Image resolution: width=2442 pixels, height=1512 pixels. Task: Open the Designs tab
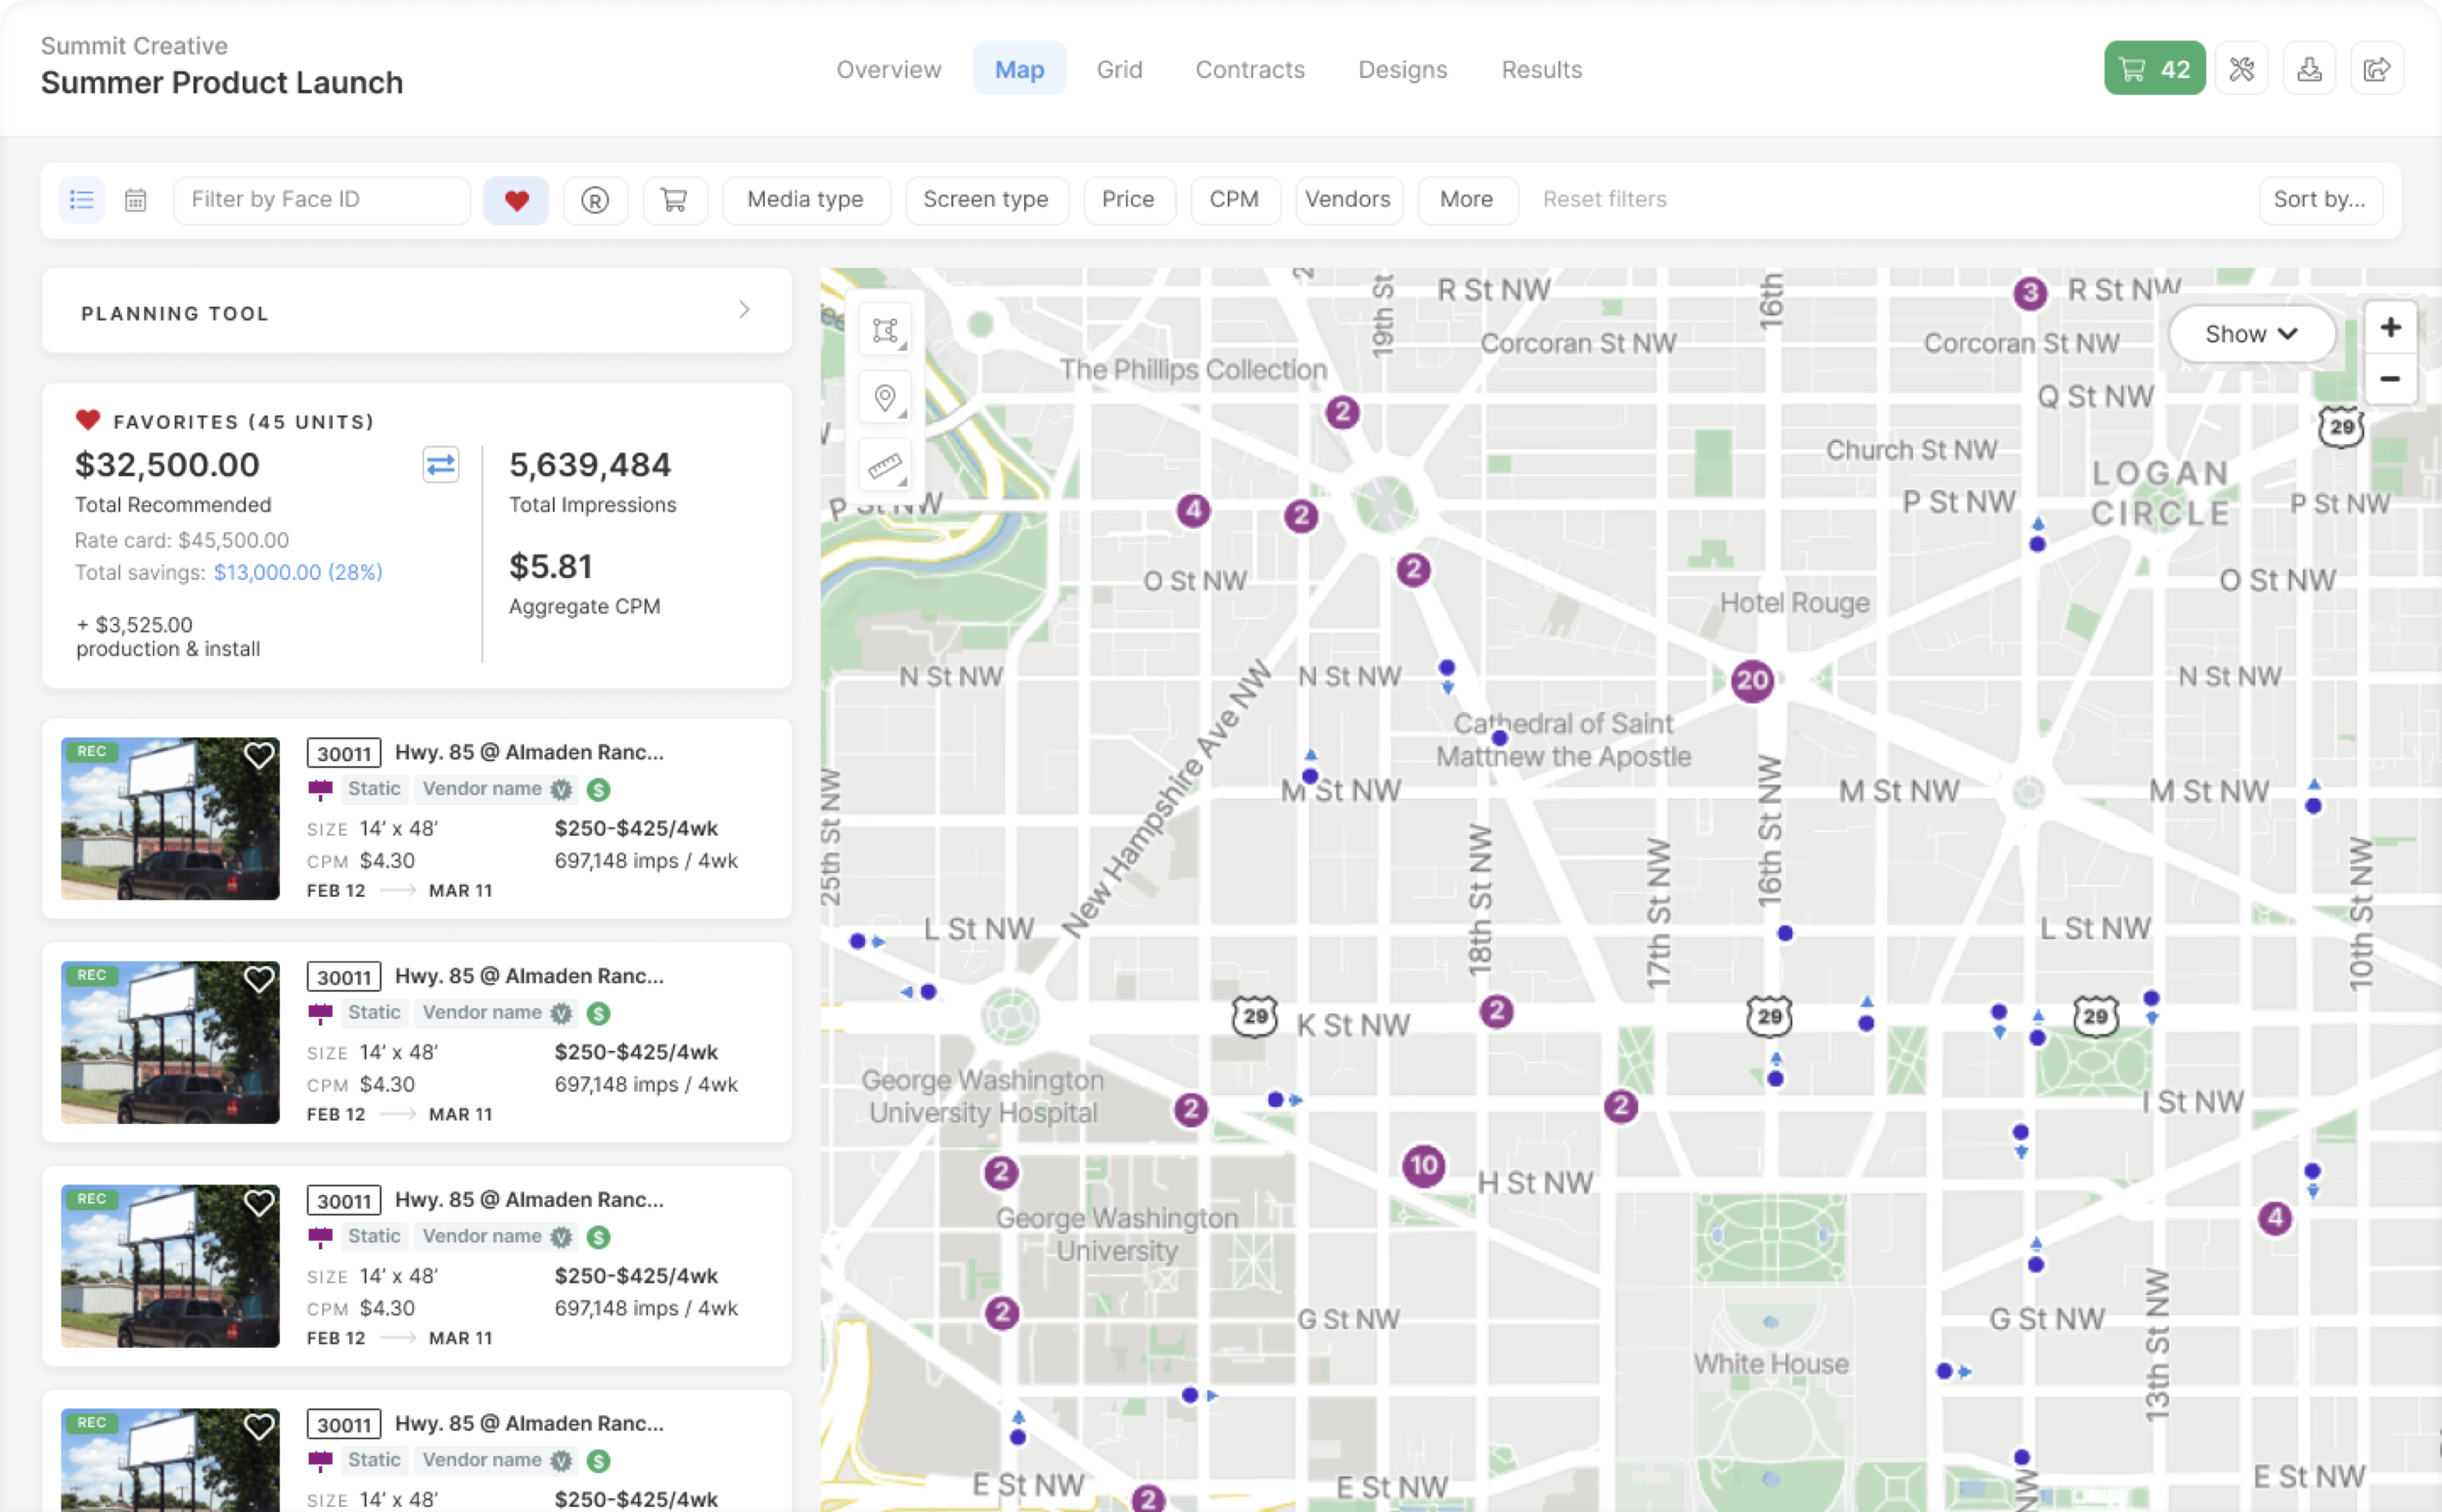pyautogui.click(x=1402, y=69)
